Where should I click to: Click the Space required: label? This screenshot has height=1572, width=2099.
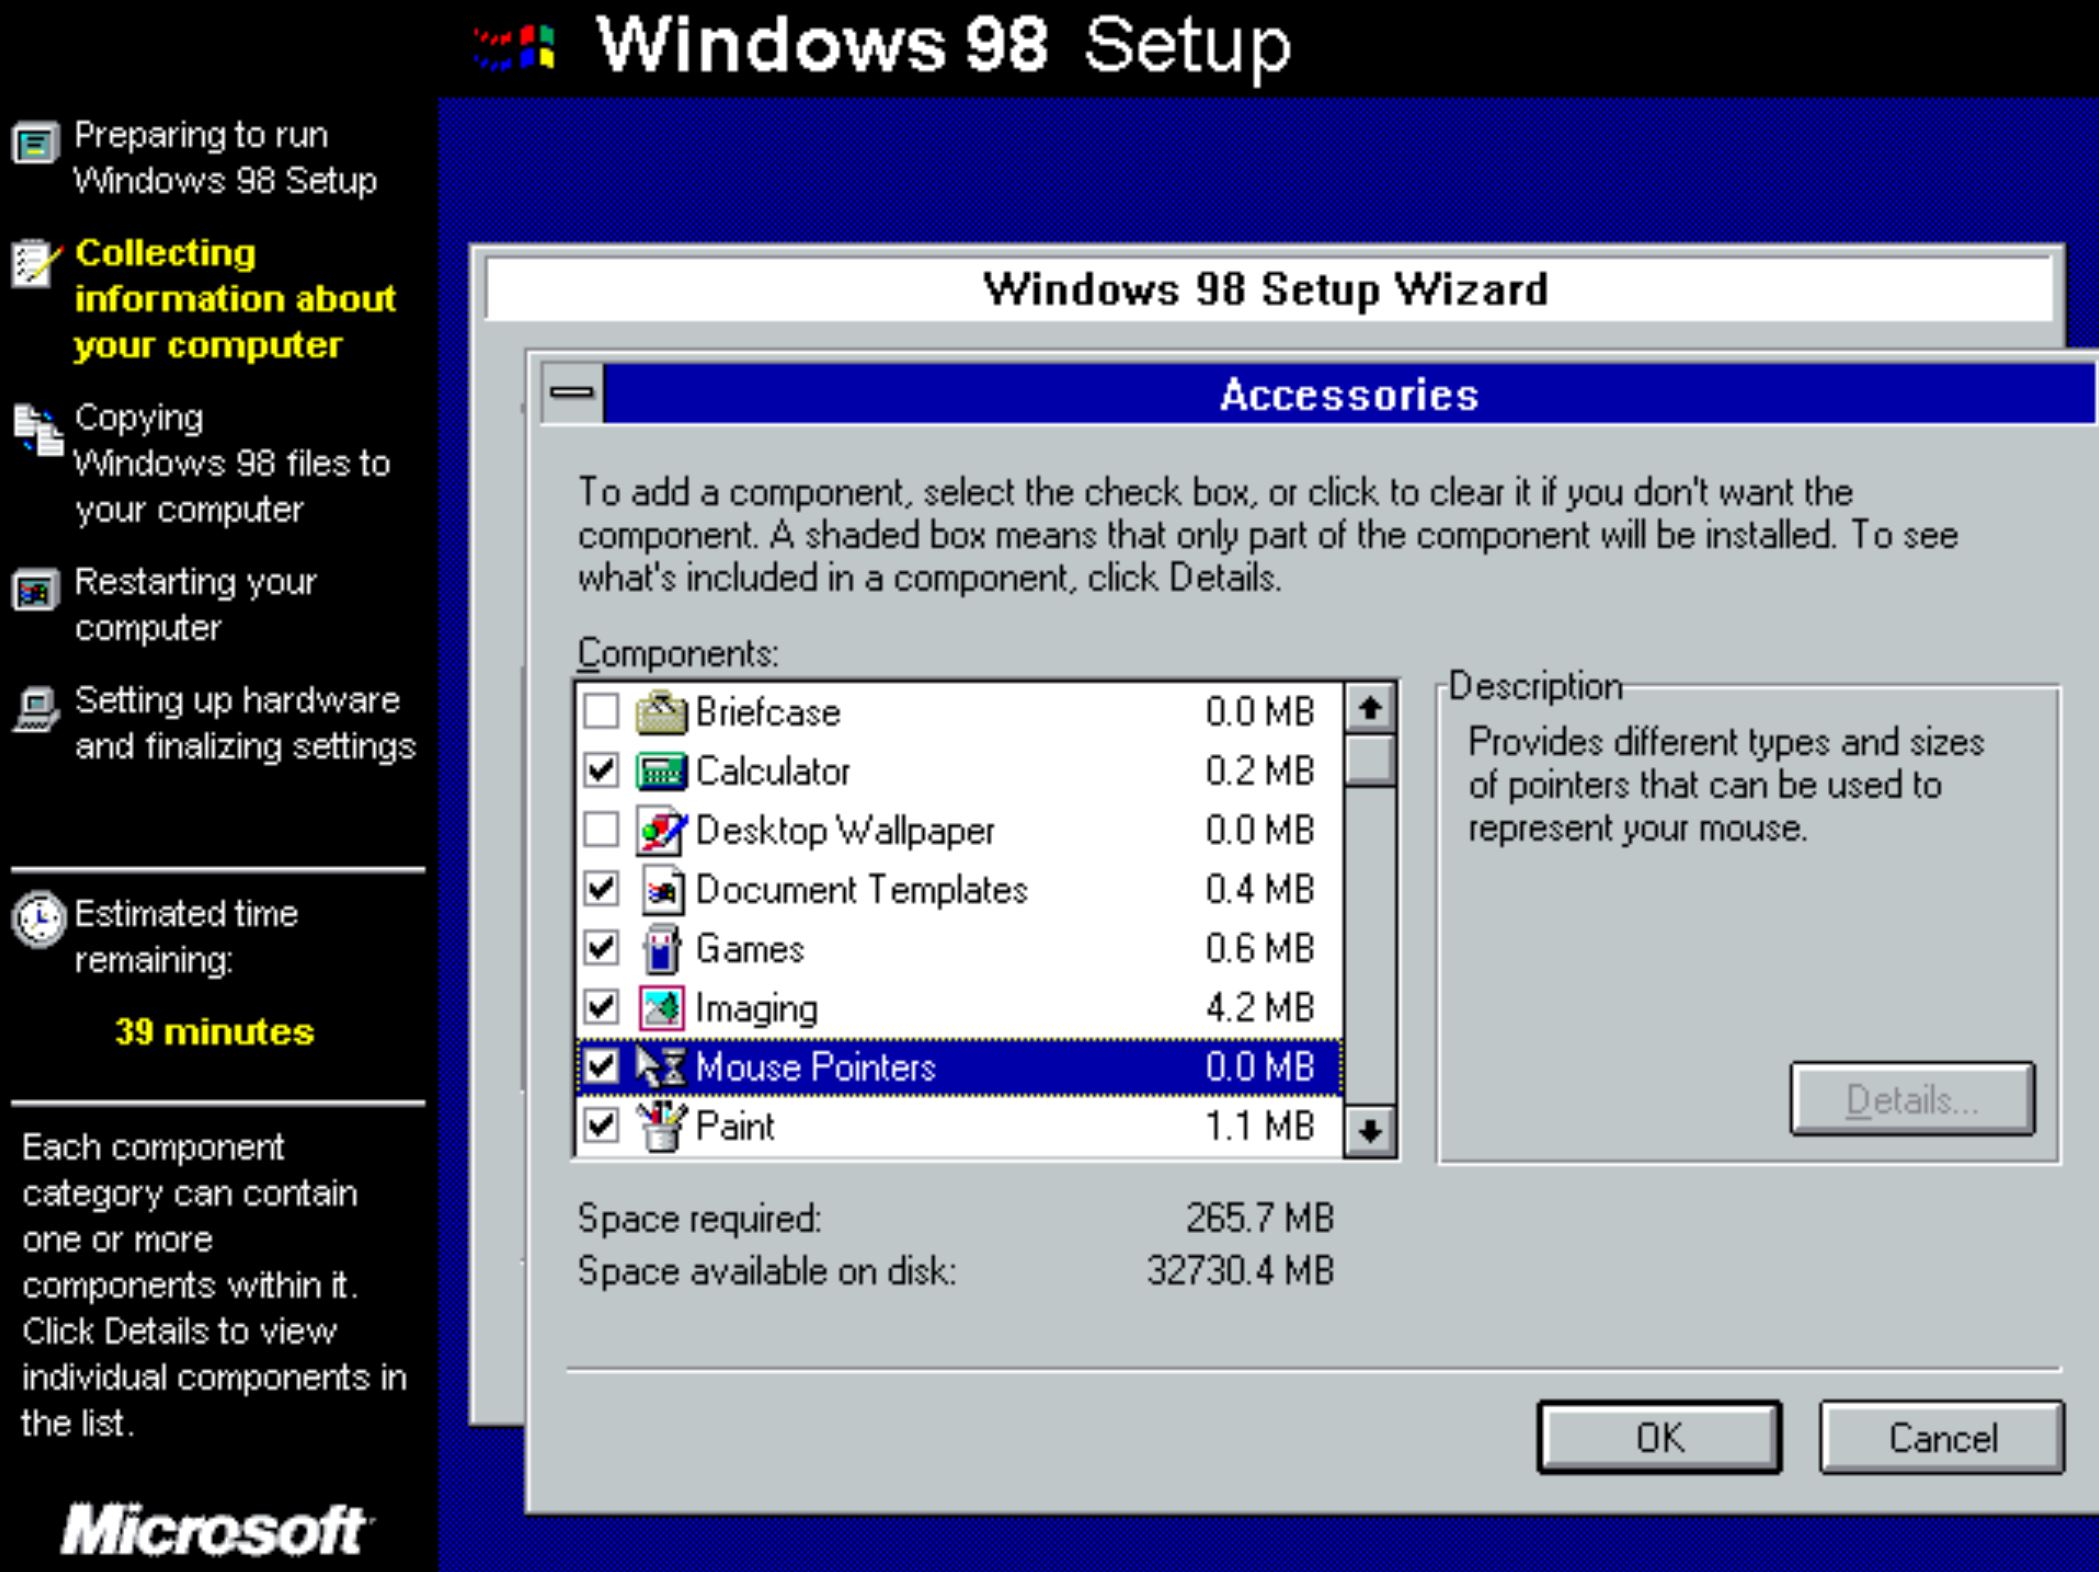click(x=699, y=1218)
